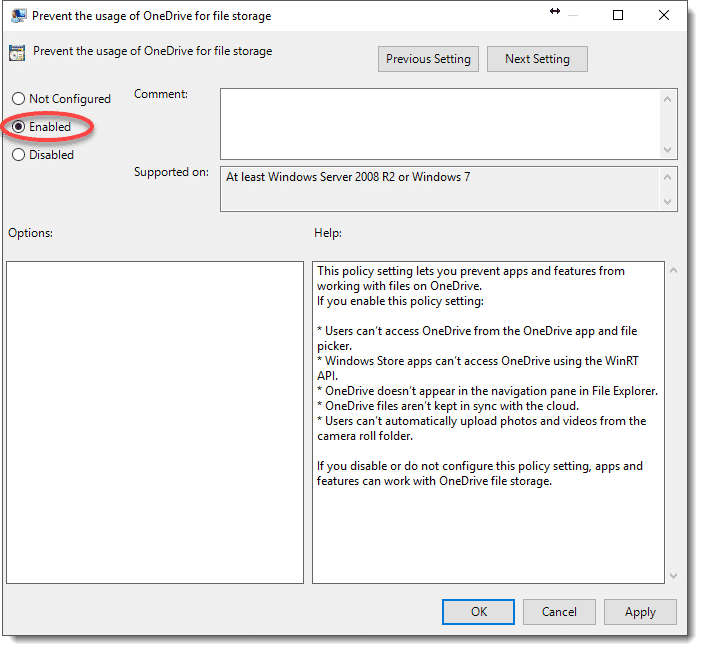Click the Apply button
Viewport: 703px width, 651px height.
click(x=640, y=612)
